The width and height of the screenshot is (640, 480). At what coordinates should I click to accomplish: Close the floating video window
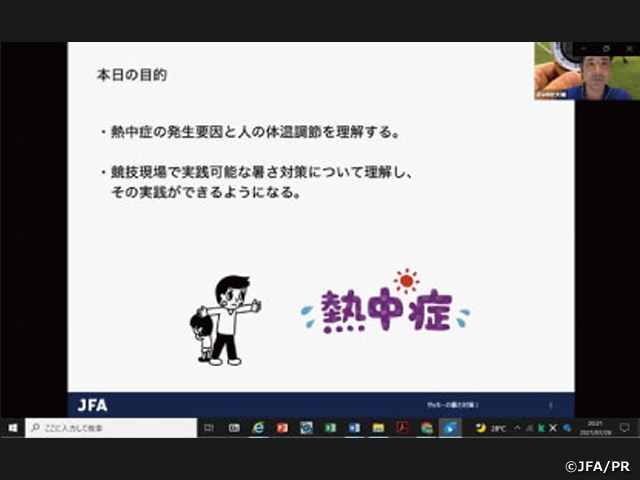[x=627, y=47]
